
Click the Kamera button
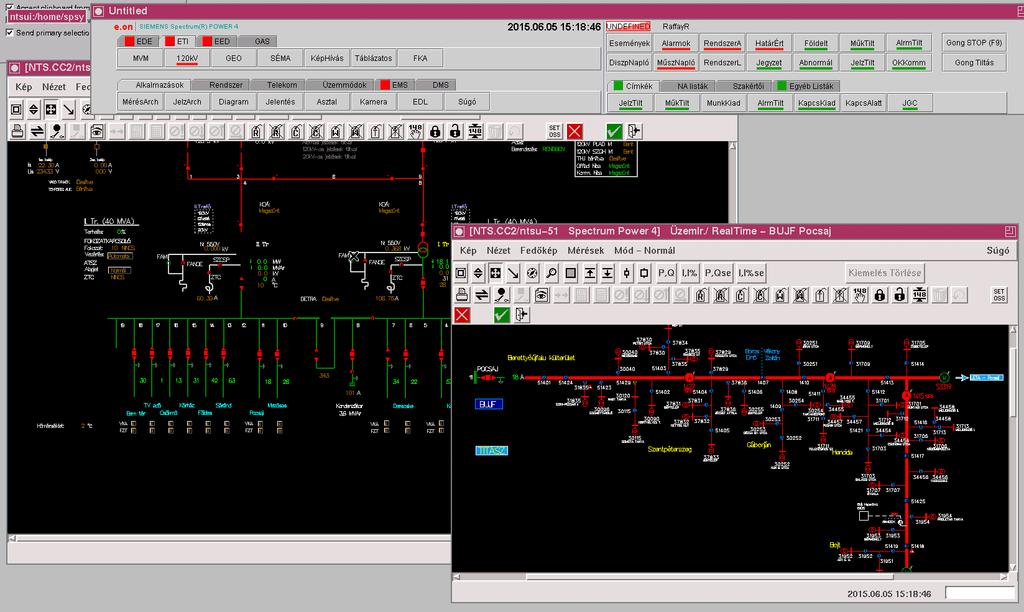pos(374,102)
